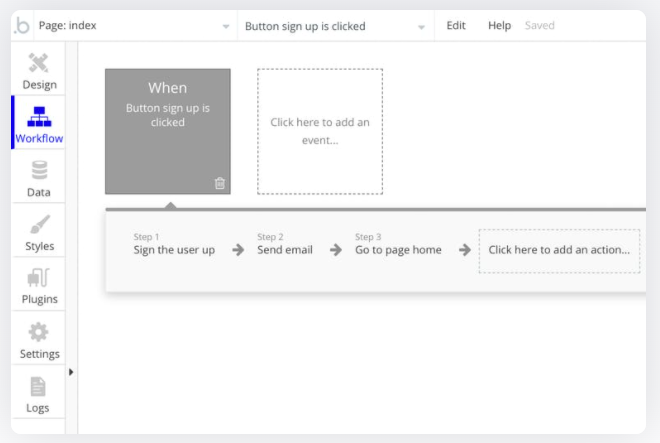Open the Styles brush icon
This screenshot has height=443, width=660.
pos(39,226)
